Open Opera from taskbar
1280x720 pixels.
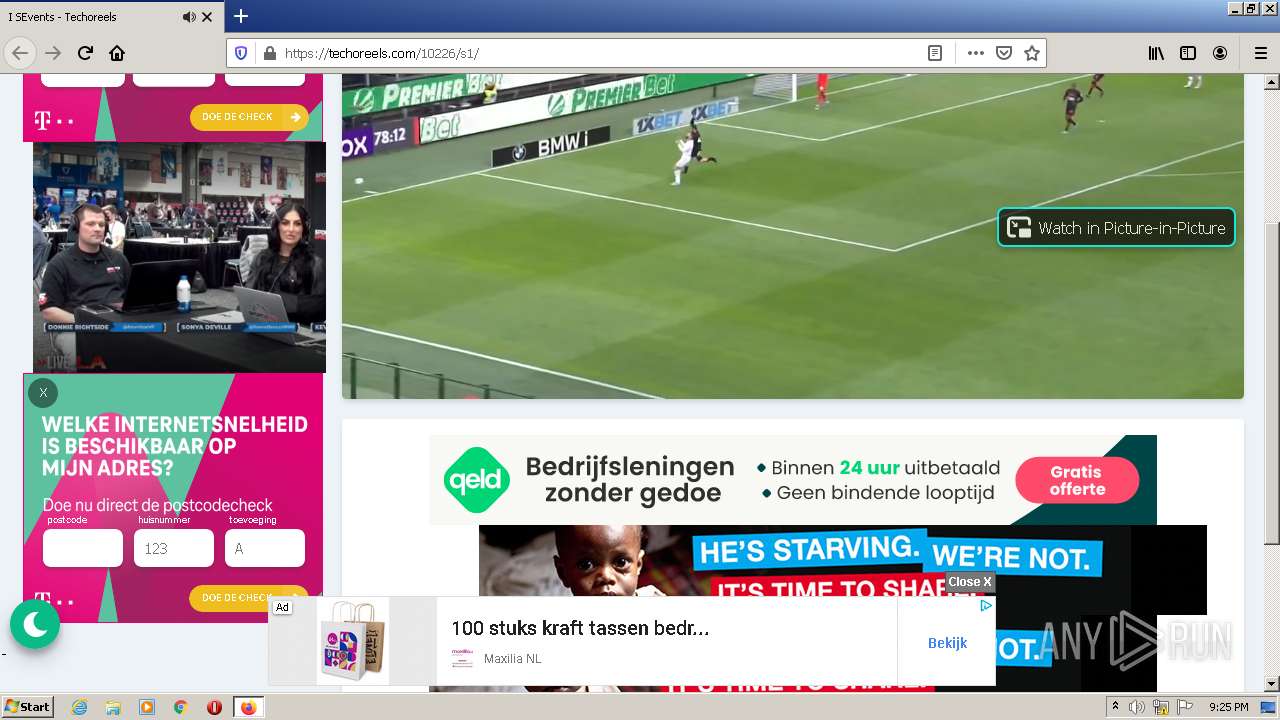point(214,707)
